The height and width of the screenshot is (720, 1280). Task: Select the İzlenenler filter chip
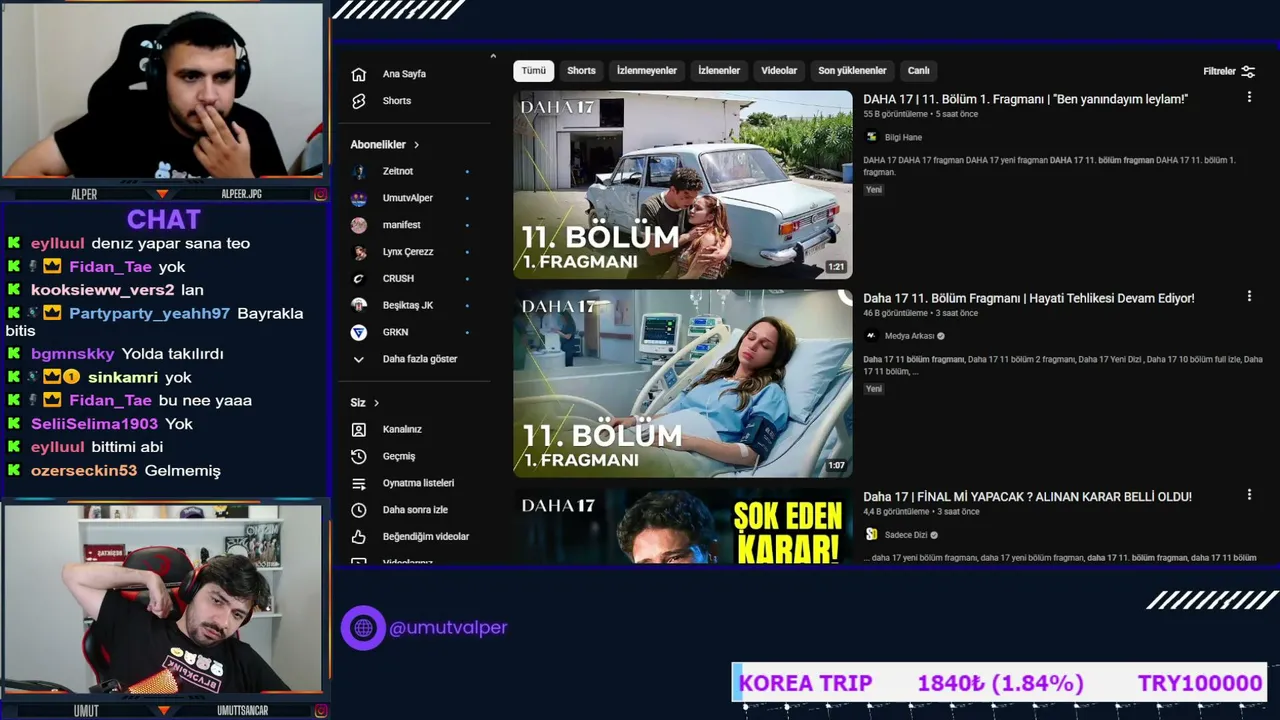pos(719,71)
